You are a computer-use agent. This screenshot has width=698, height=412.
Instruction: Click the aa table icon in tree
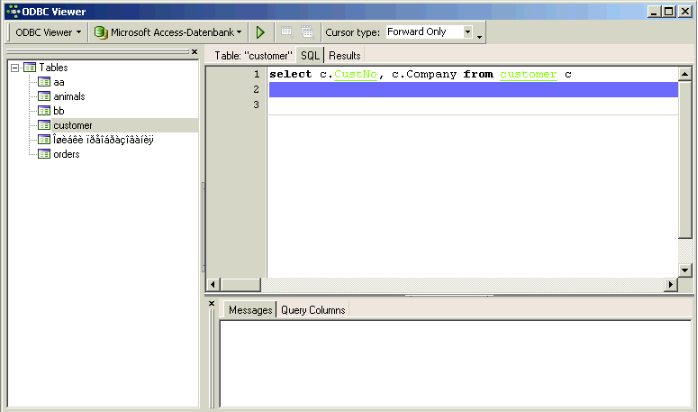pos(44,82)
